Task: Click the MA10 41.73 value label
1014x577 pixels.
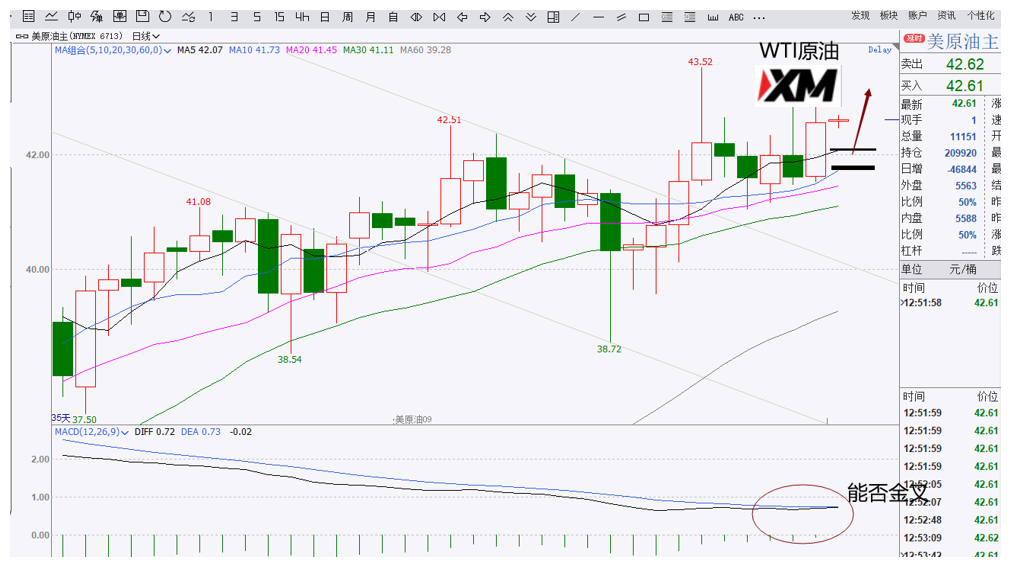Action: click(x=254, y=50)
